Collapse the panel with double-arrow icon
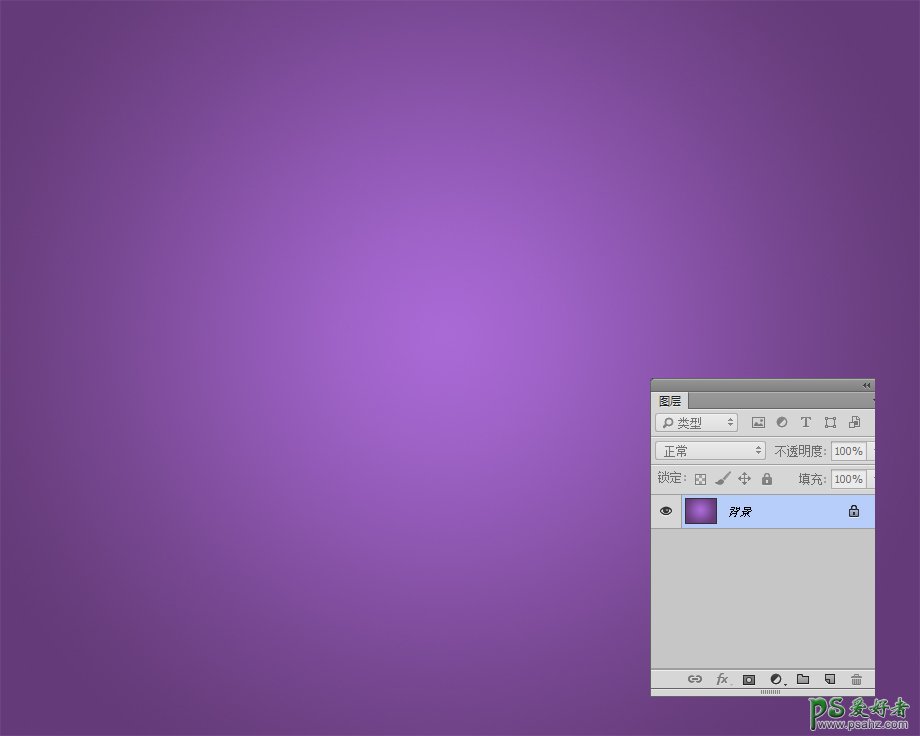The width and height of the screenshot is (920, 736). point(867,385)
